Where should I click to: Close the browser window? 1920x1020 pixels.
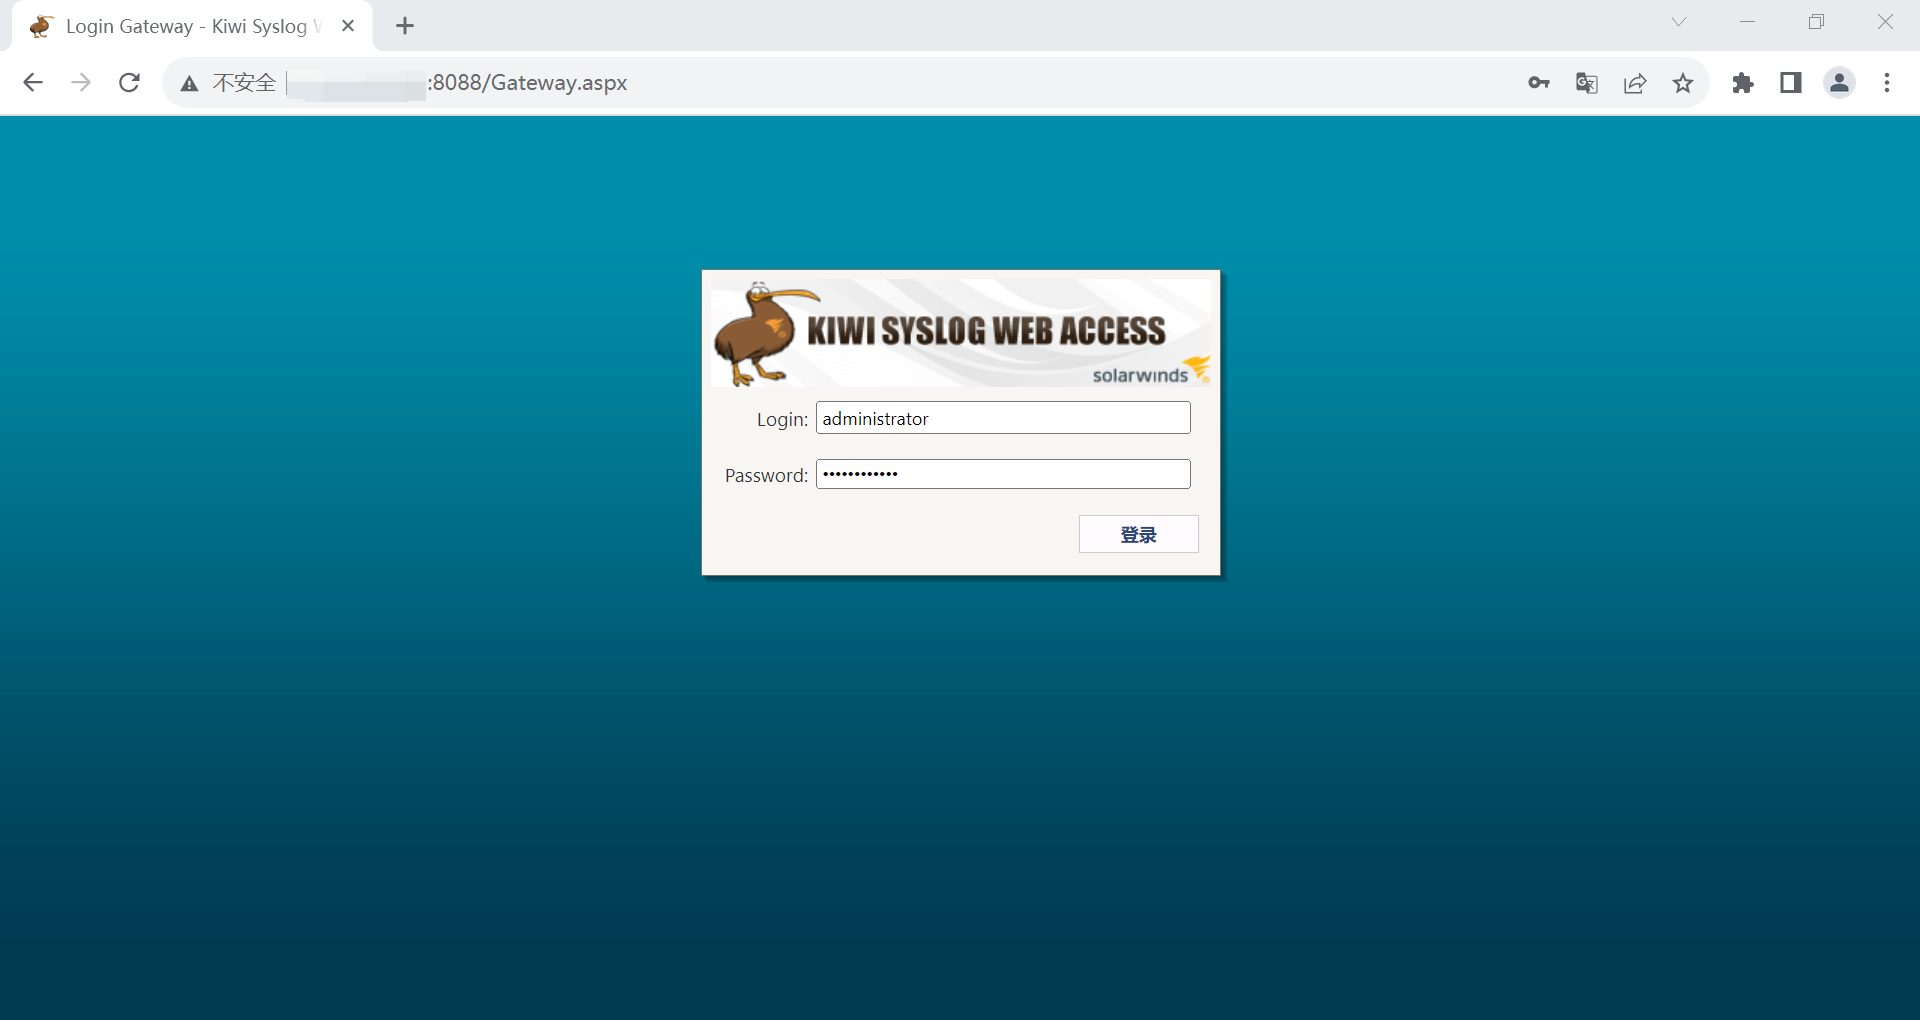(1885, 22)
